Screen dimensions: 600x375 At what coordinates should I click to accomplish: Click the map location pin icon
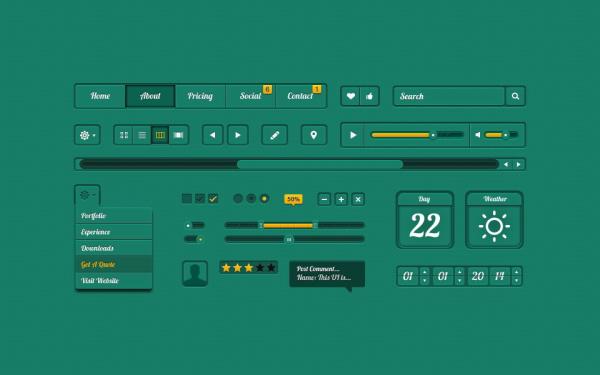point(314,135)
